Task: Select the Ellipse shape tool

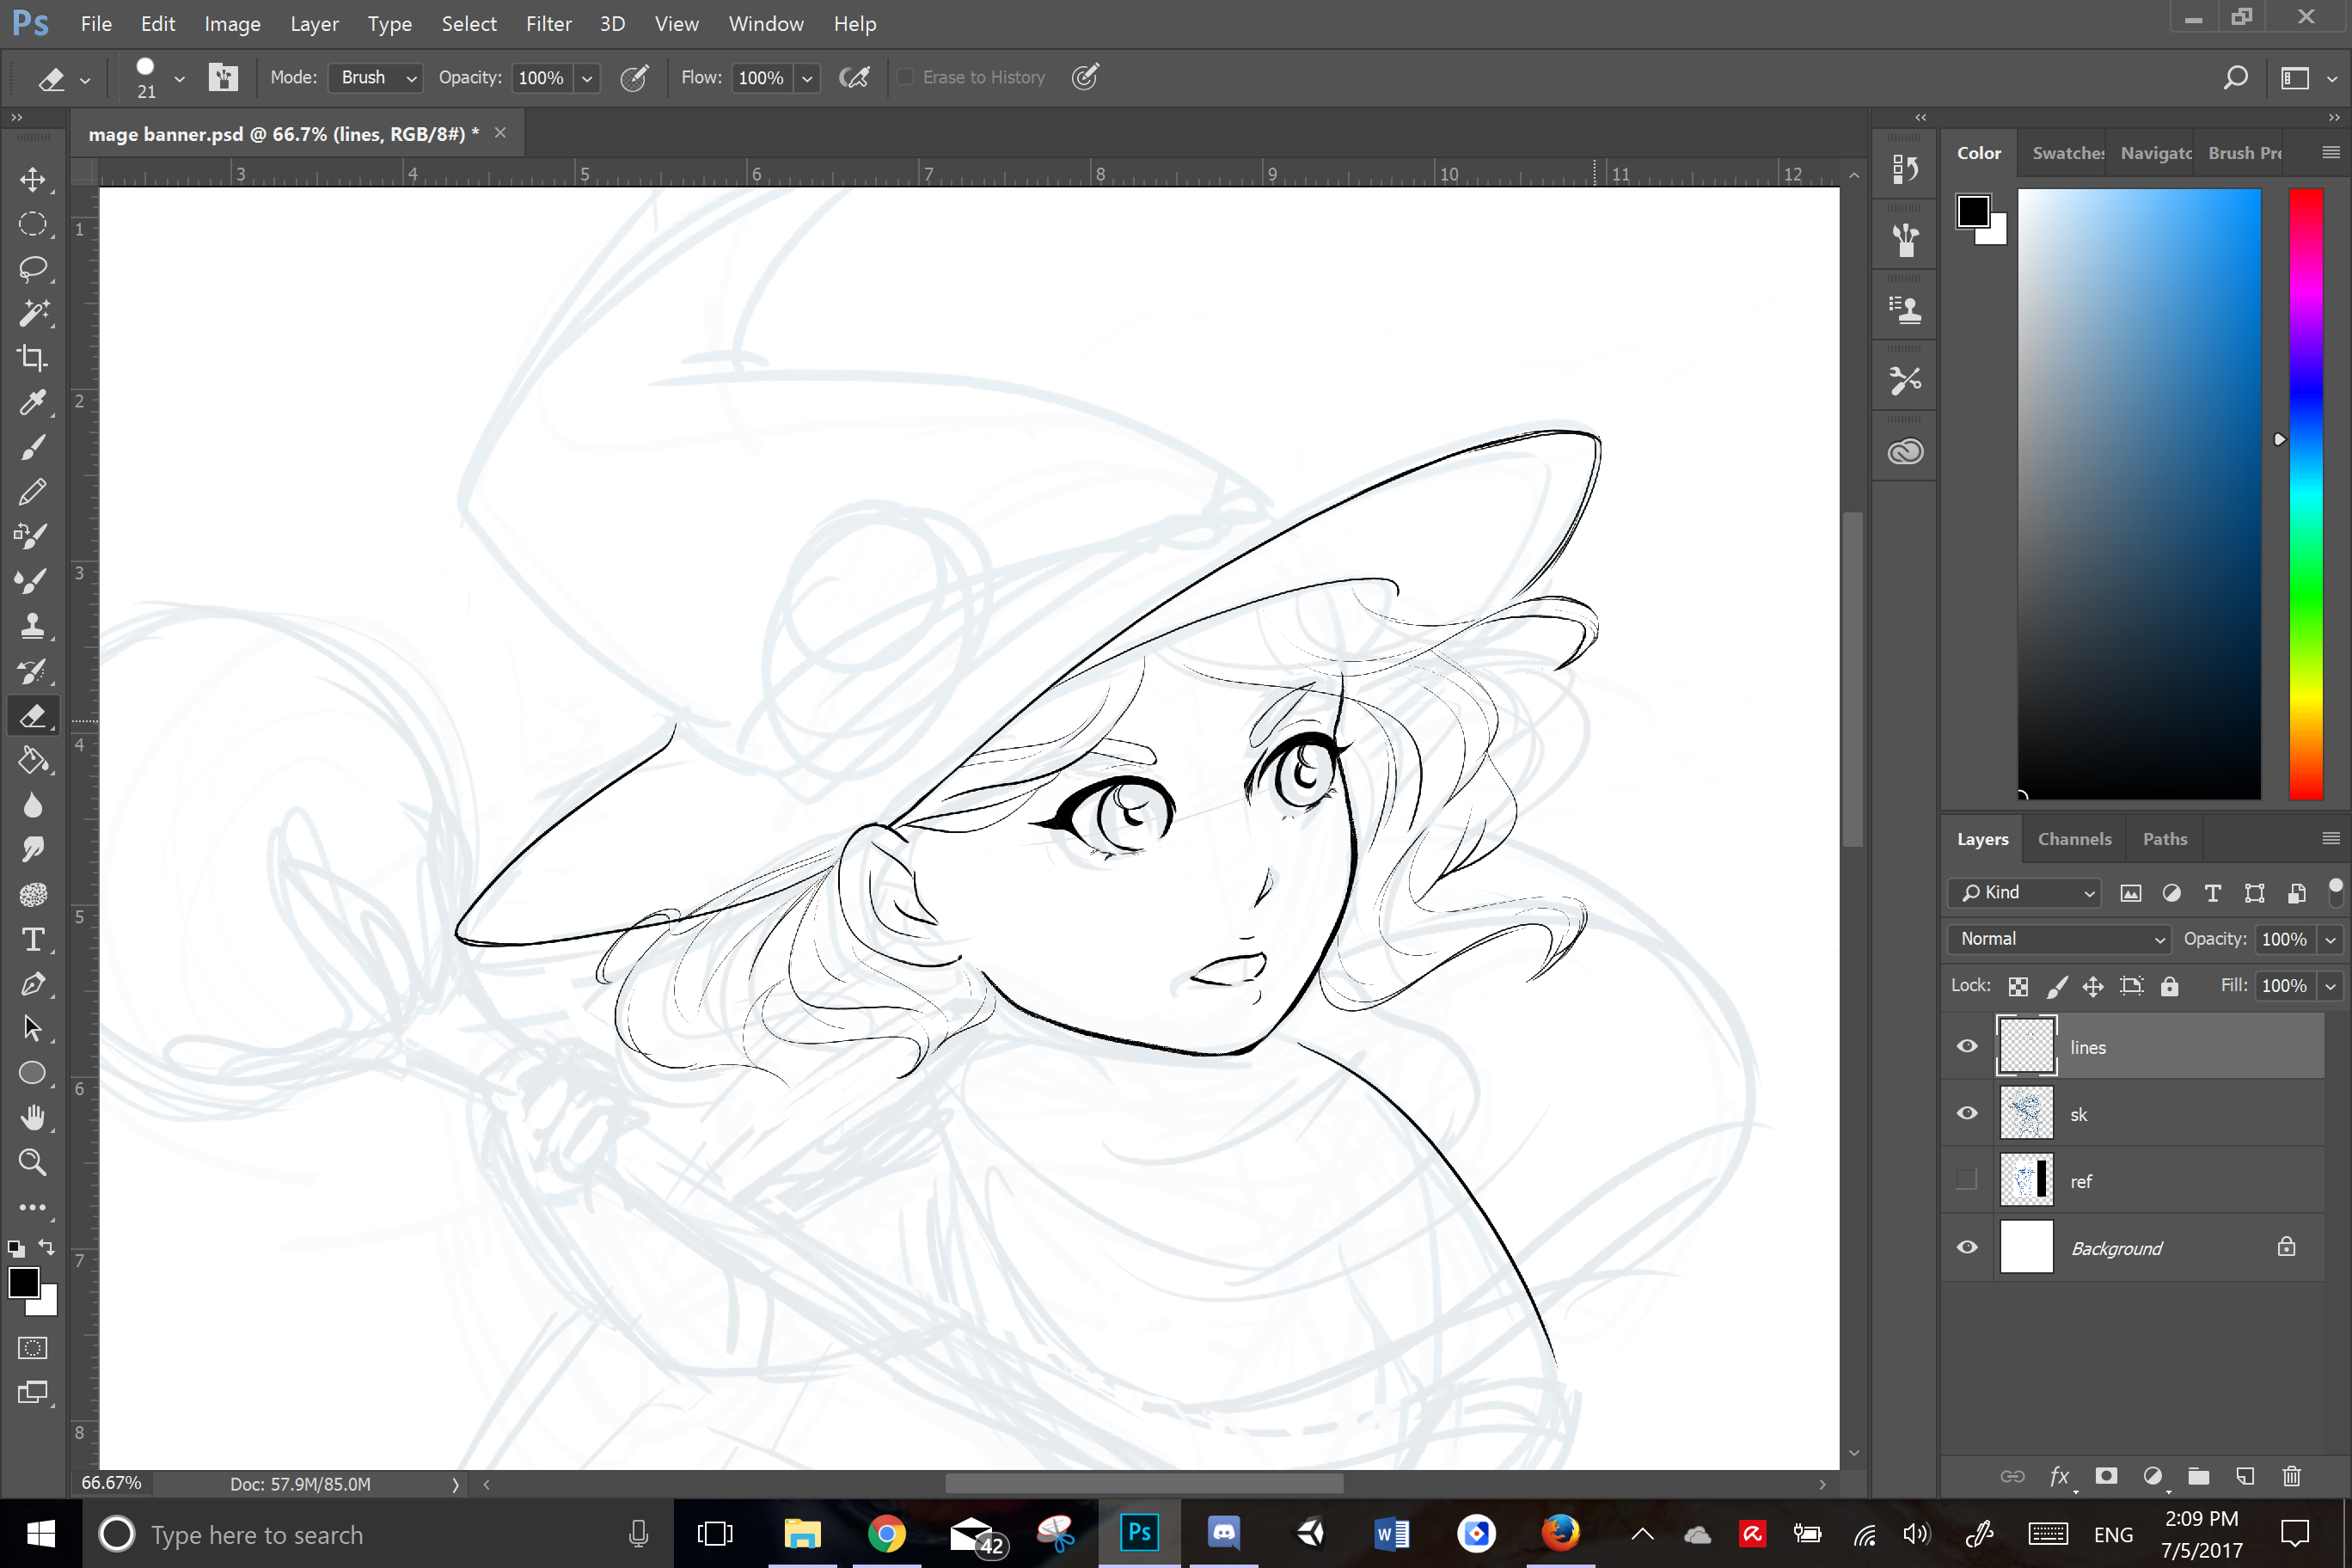Action: tap(32, 1073)
